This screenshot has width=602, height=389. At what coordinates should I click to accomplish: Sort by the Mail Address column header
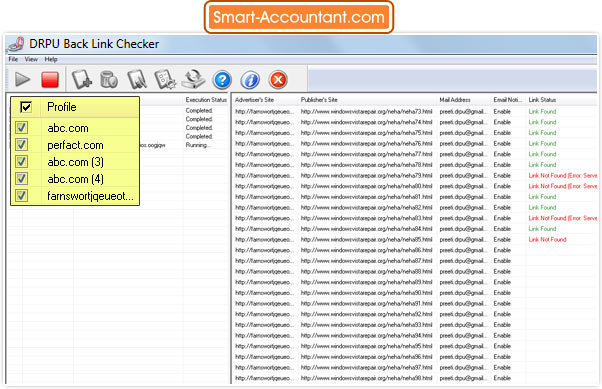(455, 100)
